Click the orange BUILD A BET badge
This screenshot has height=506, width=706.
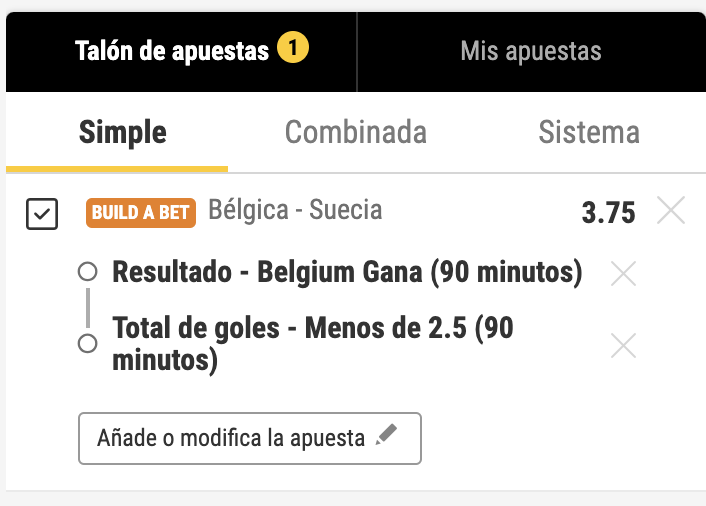pos(141,213)
